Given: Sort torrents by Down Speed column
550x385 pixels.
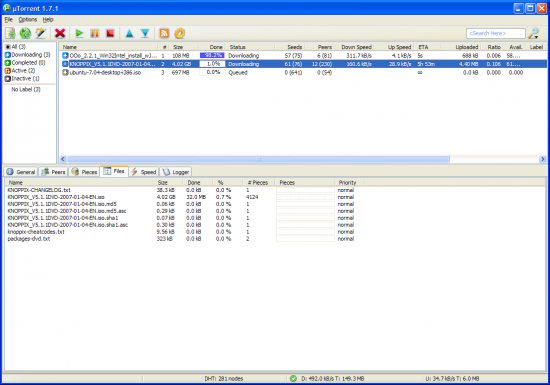Looking at the screenshot, I should [354, 47].
